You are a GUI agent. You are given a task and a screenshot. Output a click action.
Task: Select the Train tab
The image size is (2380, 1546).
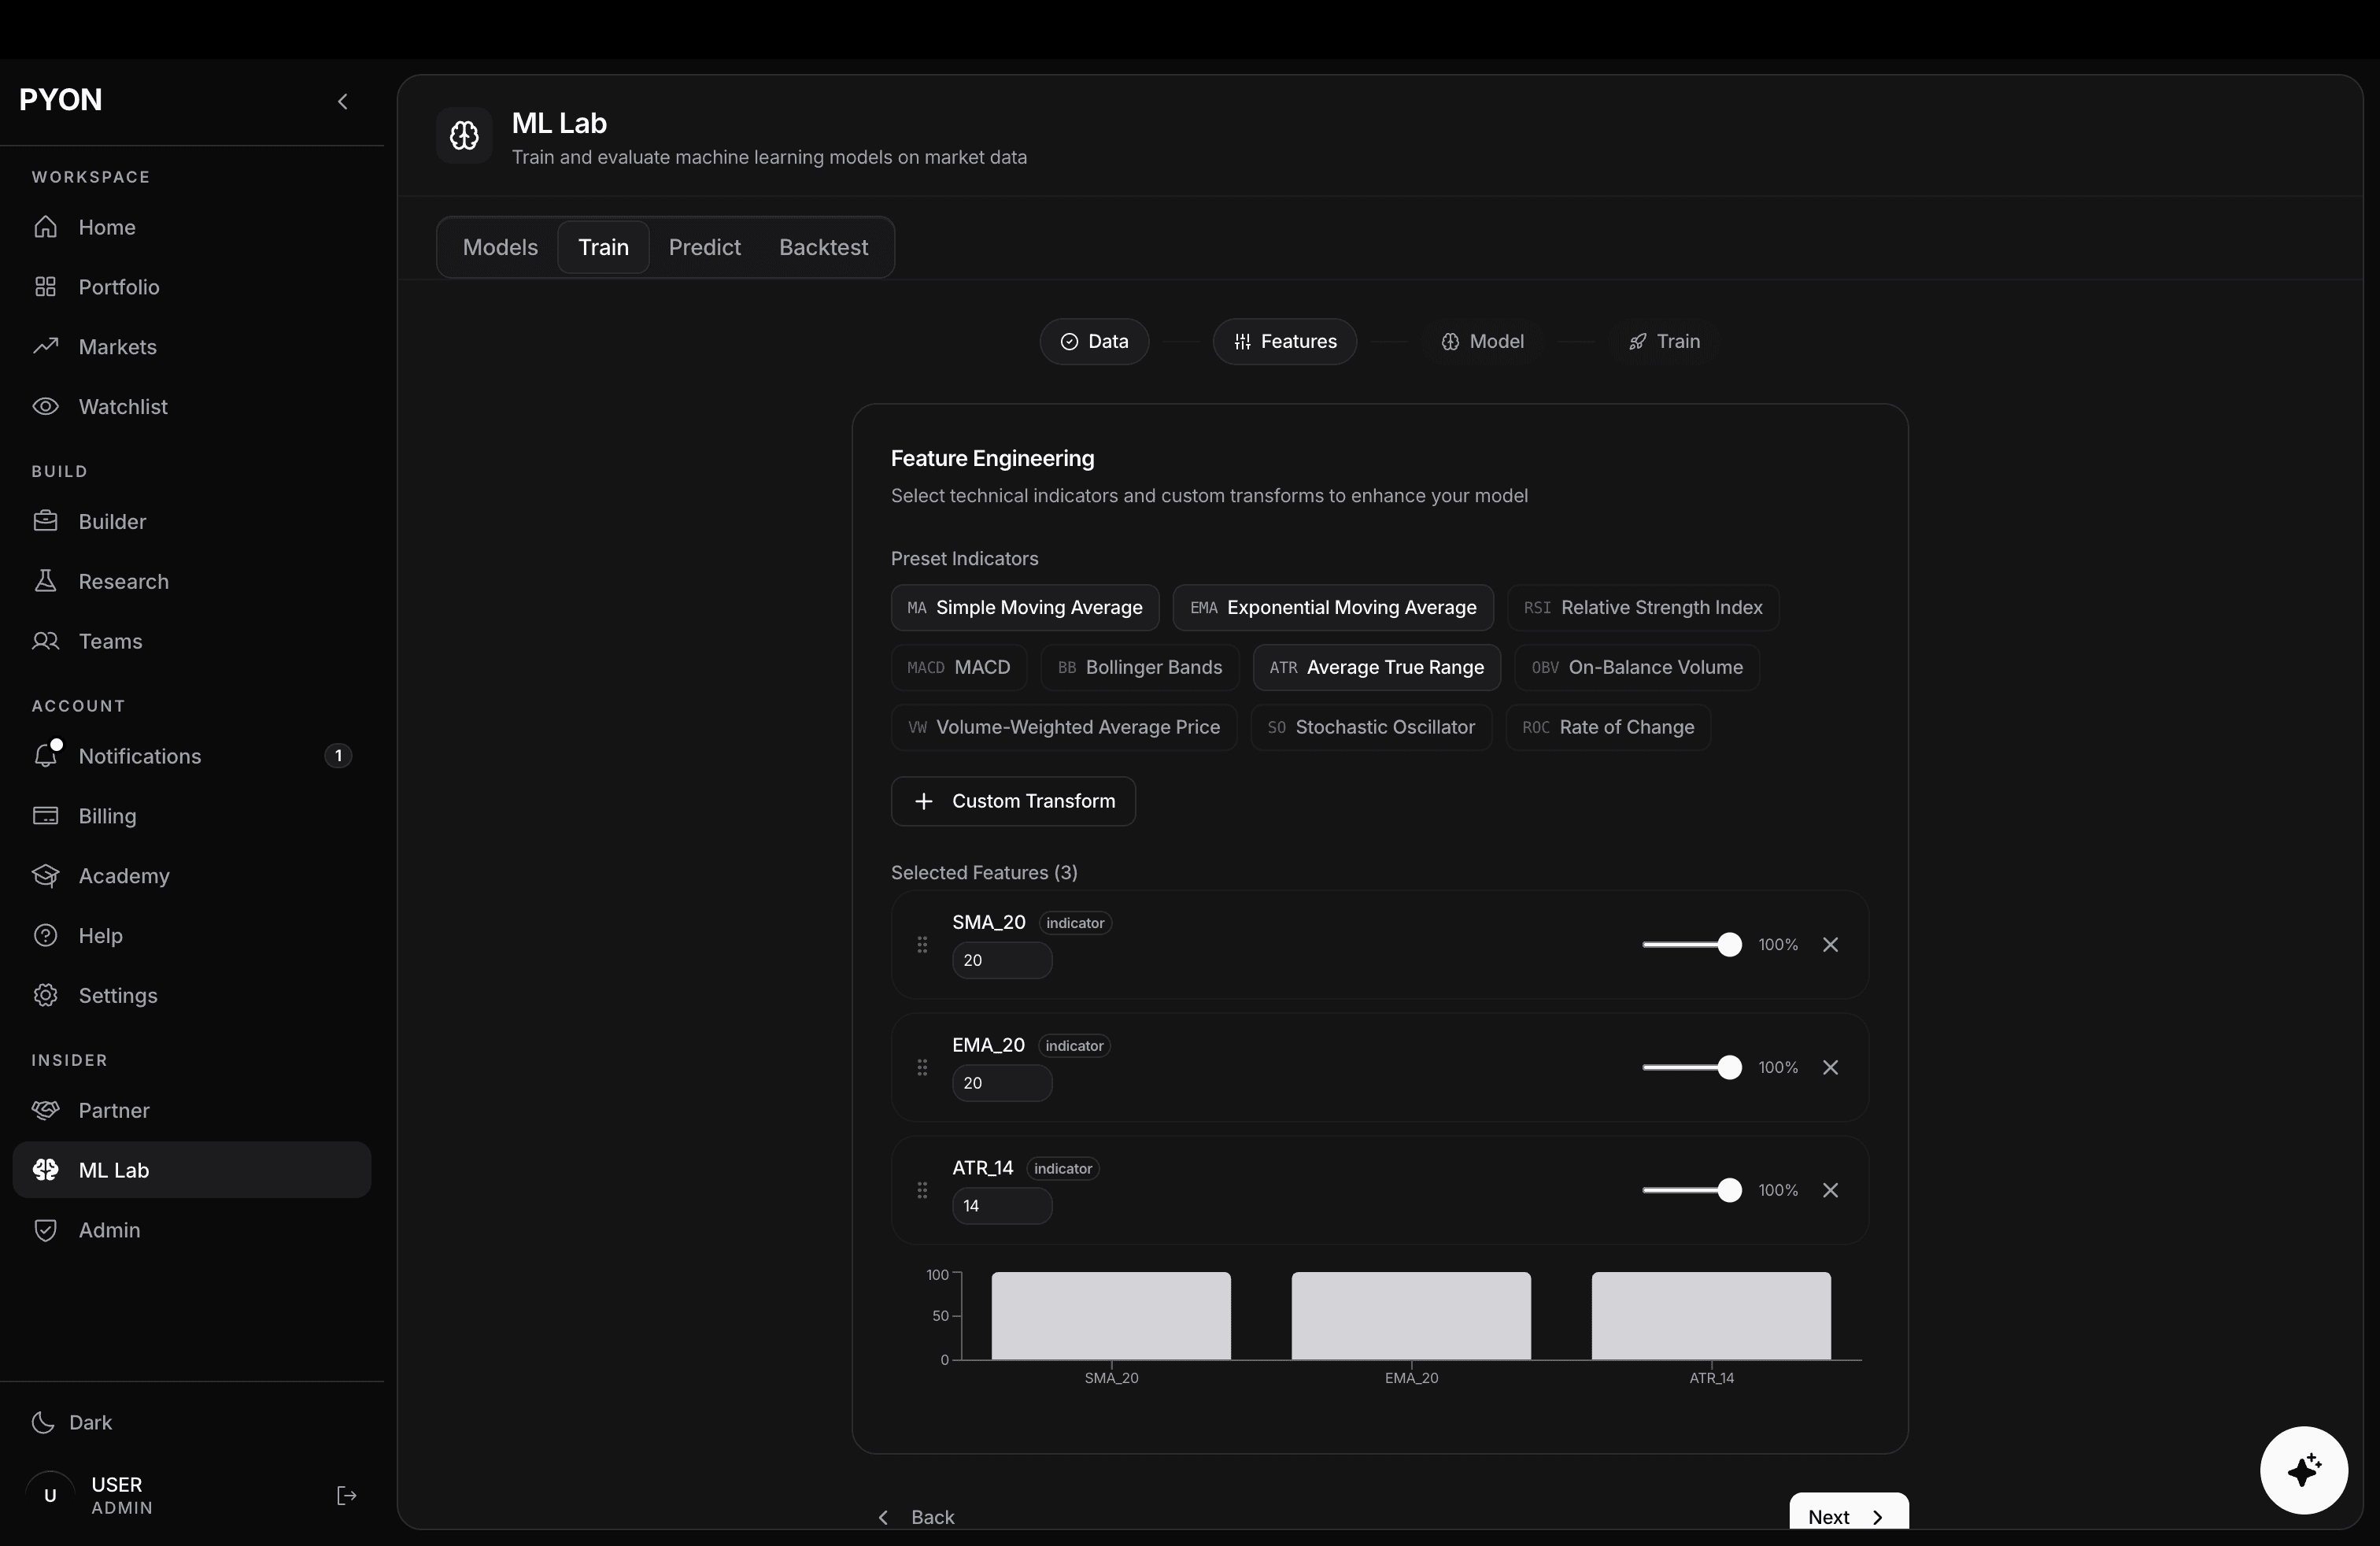pos(603,247)
